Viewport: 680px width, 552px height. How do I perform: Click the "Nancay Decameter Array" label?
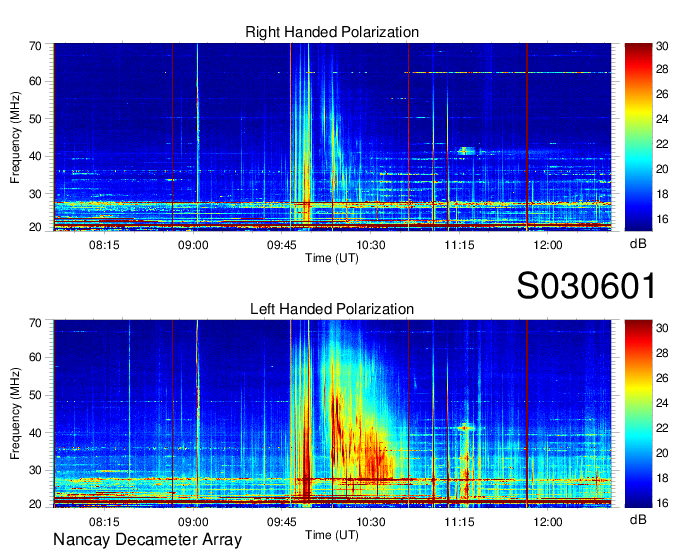tap(147, 539)
